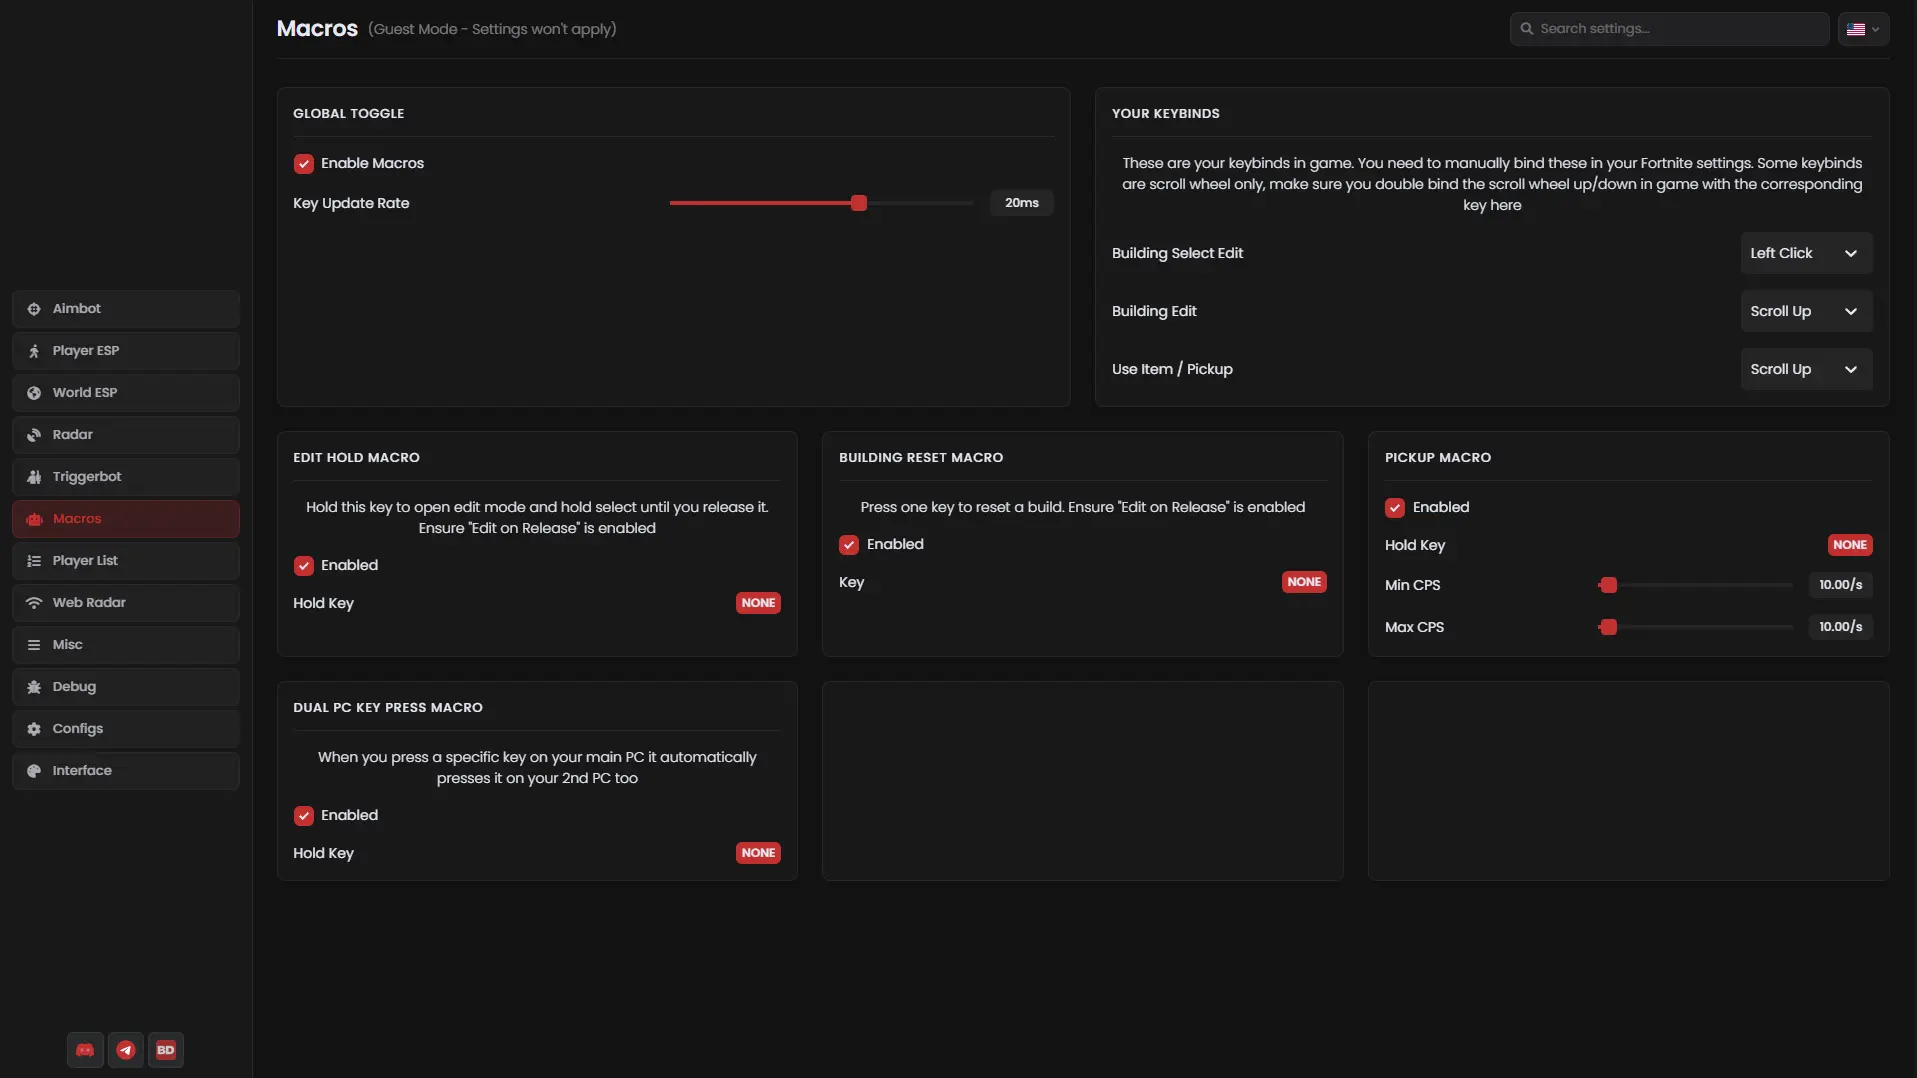This screenshot has width=1917, height=1078.
Task: Click the Triggerbot icon in sidebar
Action: (34, 477)
